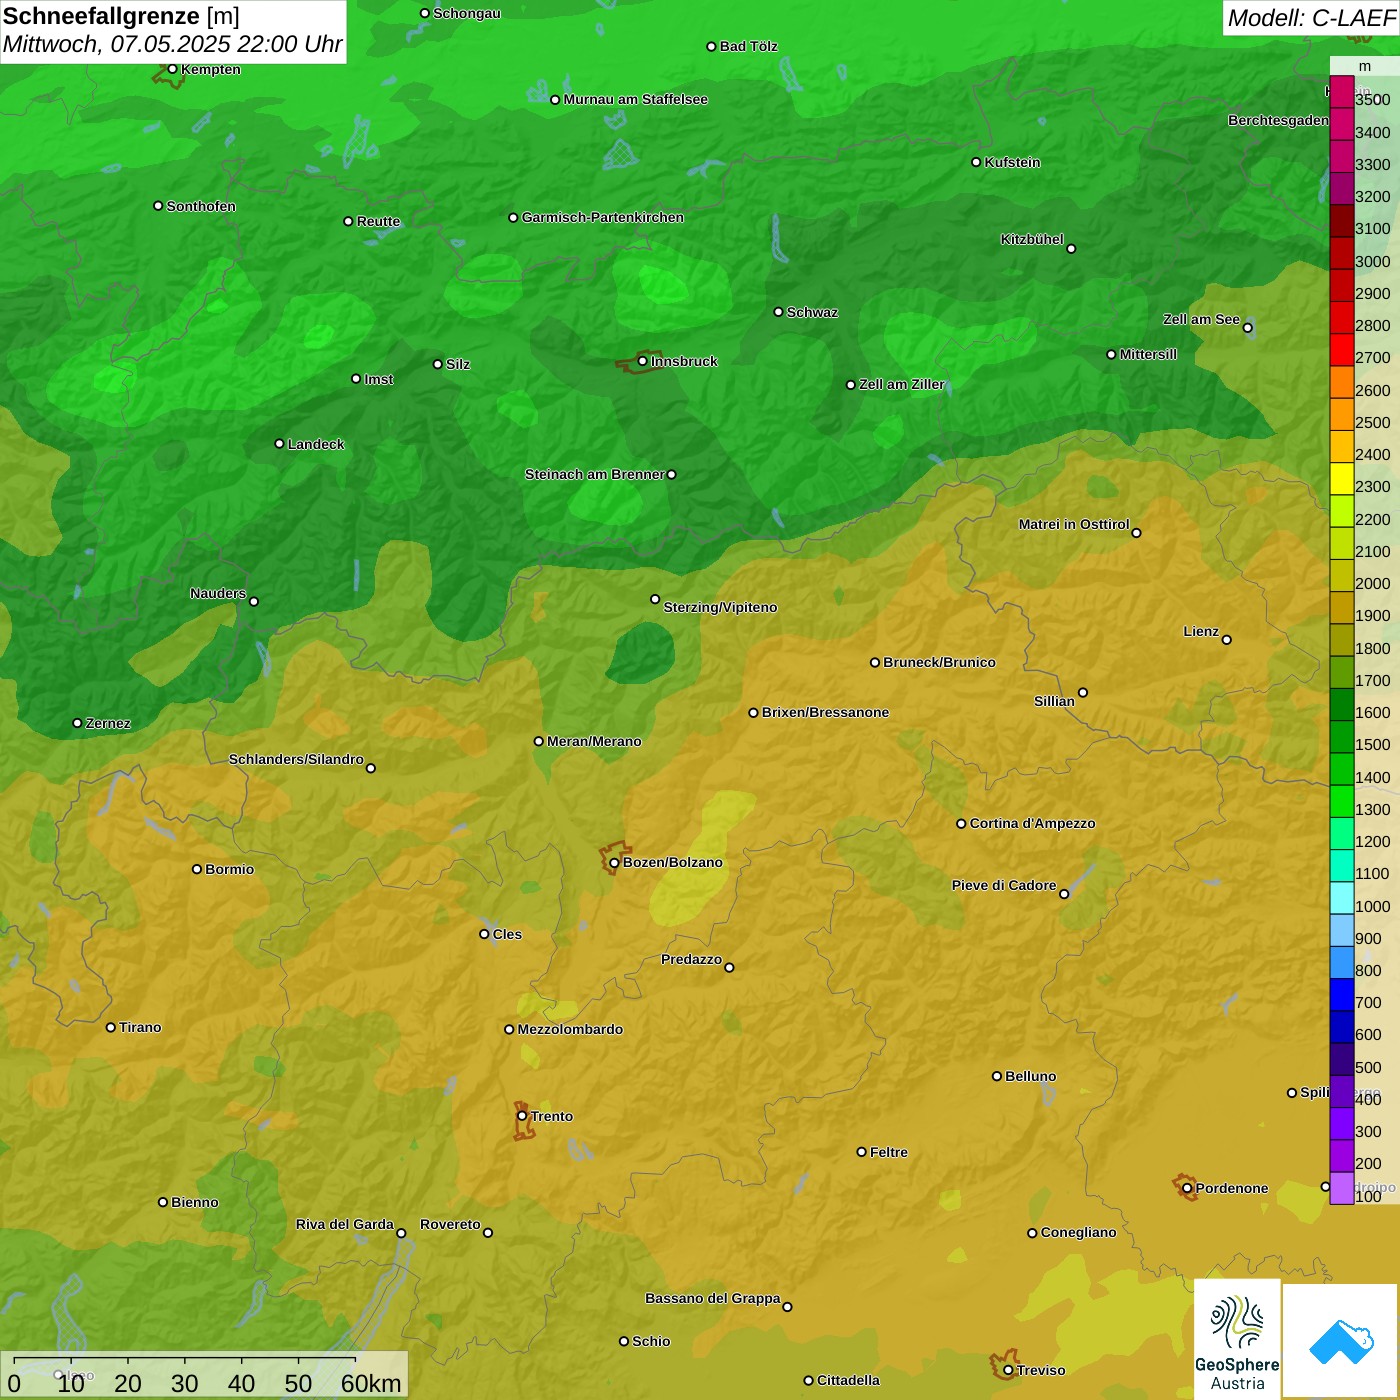Click the Berchtesgaden label

pos(1278,120)
